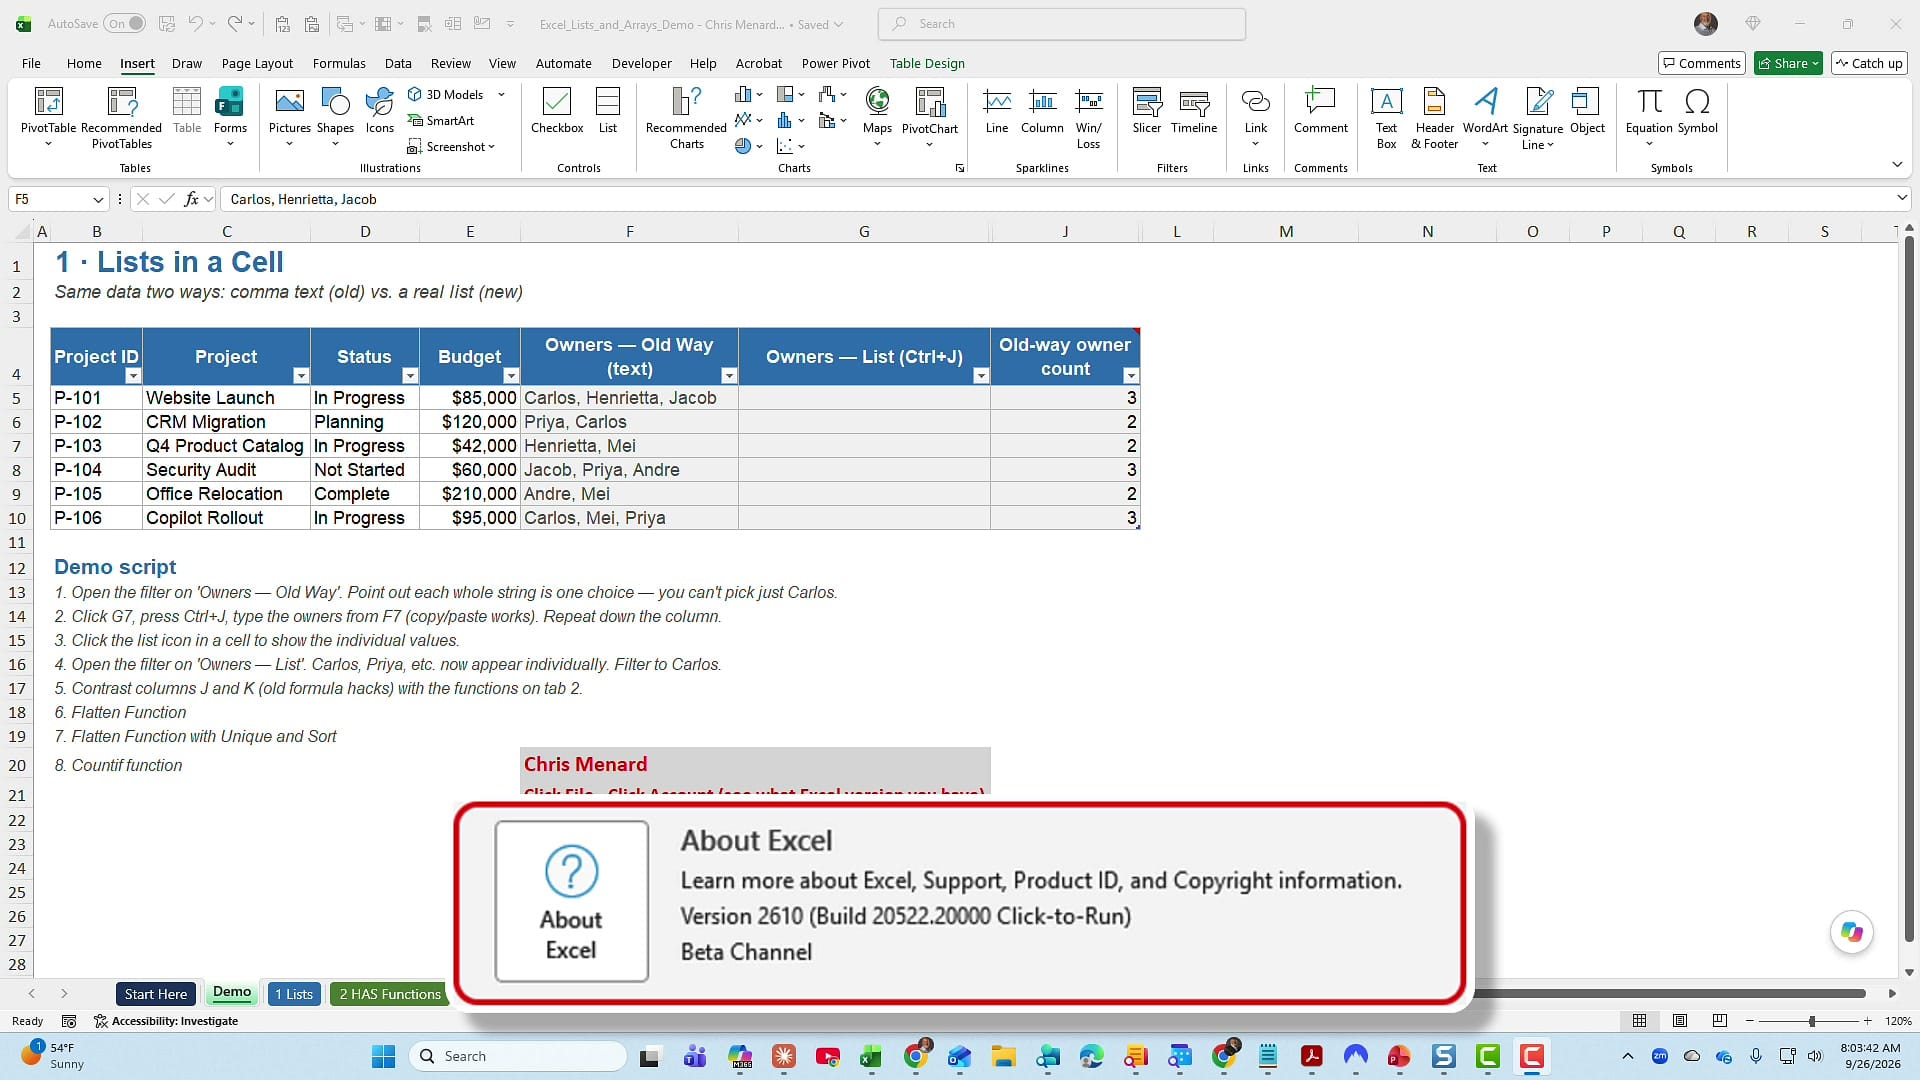
Task: Open Recommended PivotTables
Action: pyautogui.click(x=121, y=117)
